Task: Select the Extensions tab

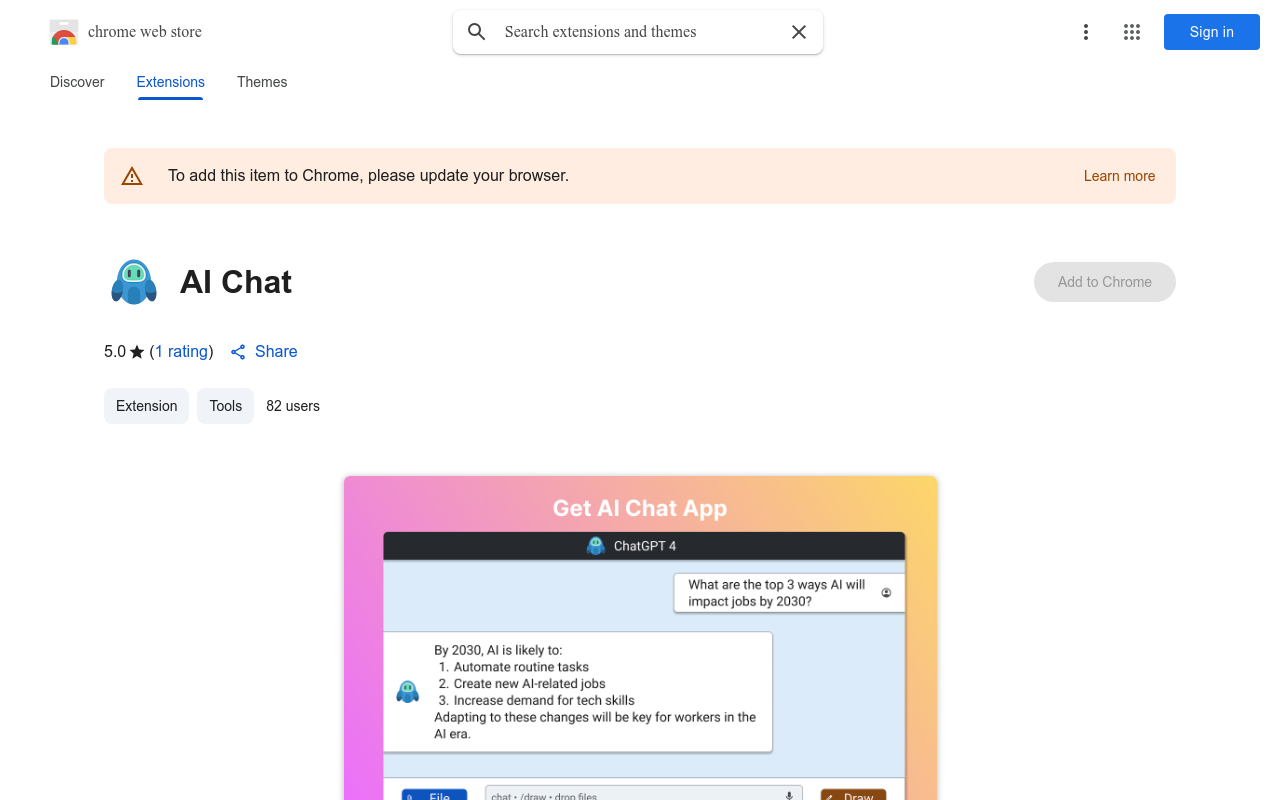Action: tap(171, 82)
